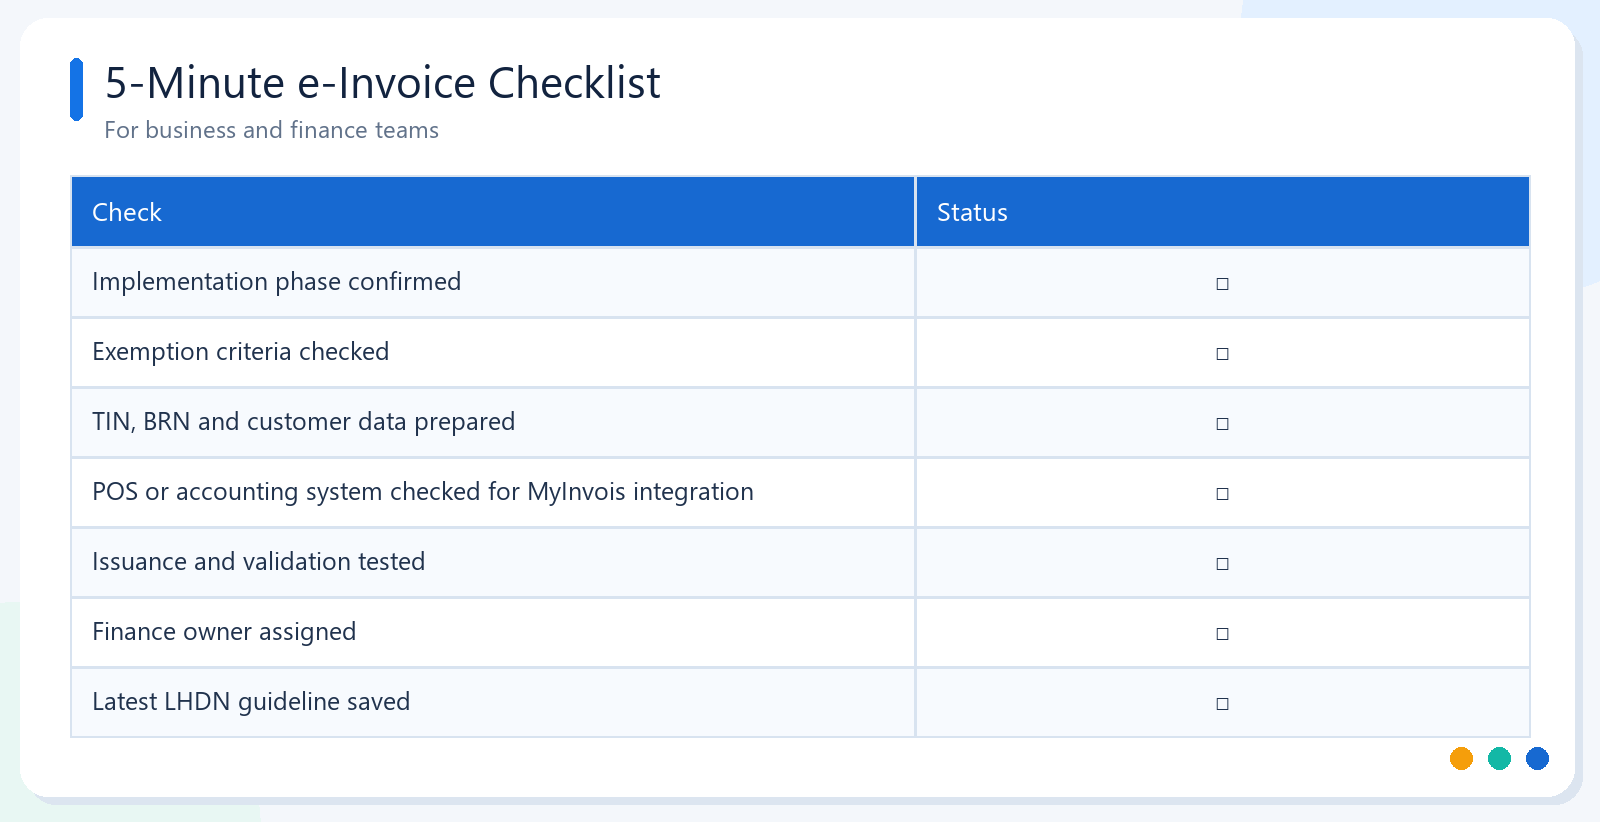Check the TIN, BRN and customer data box
This screenshot has width=1600, height=822.
(1222, 424)
